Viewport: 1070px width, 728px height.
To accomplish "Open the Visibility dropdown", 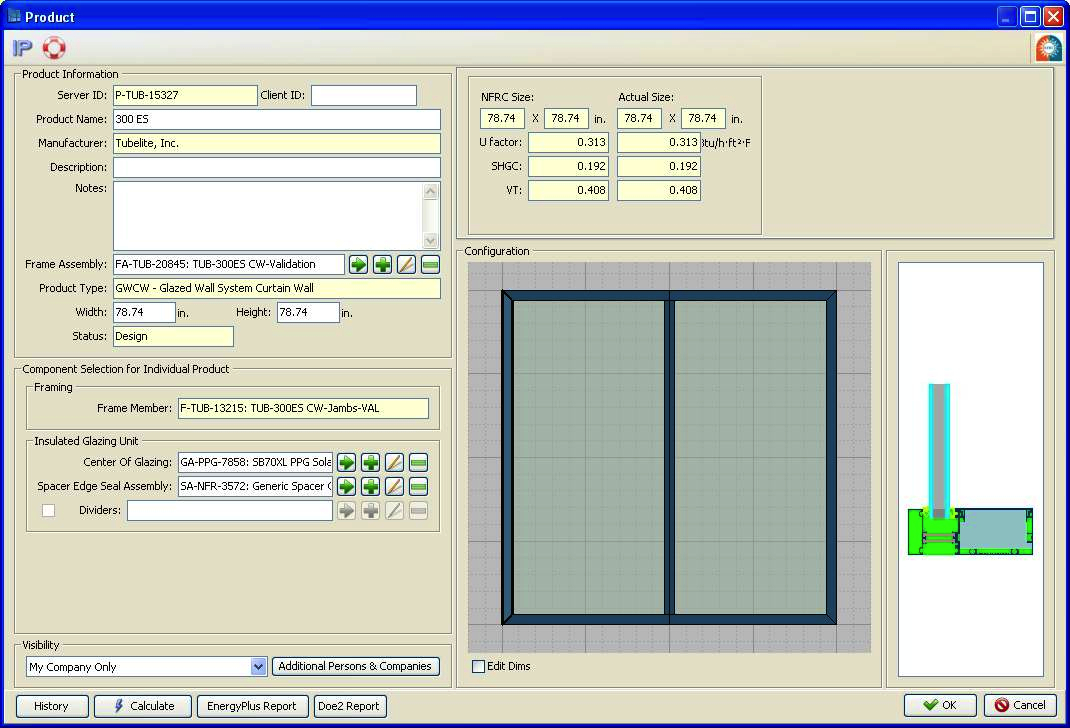I will 258,667.
